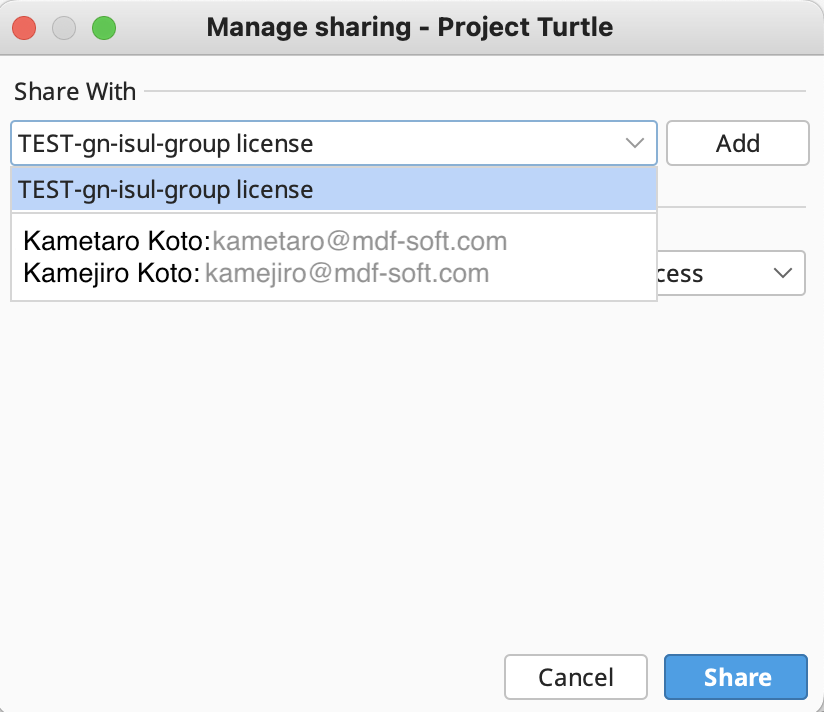
Task: Click the separator line under the group license option
Action: (333, 213)
